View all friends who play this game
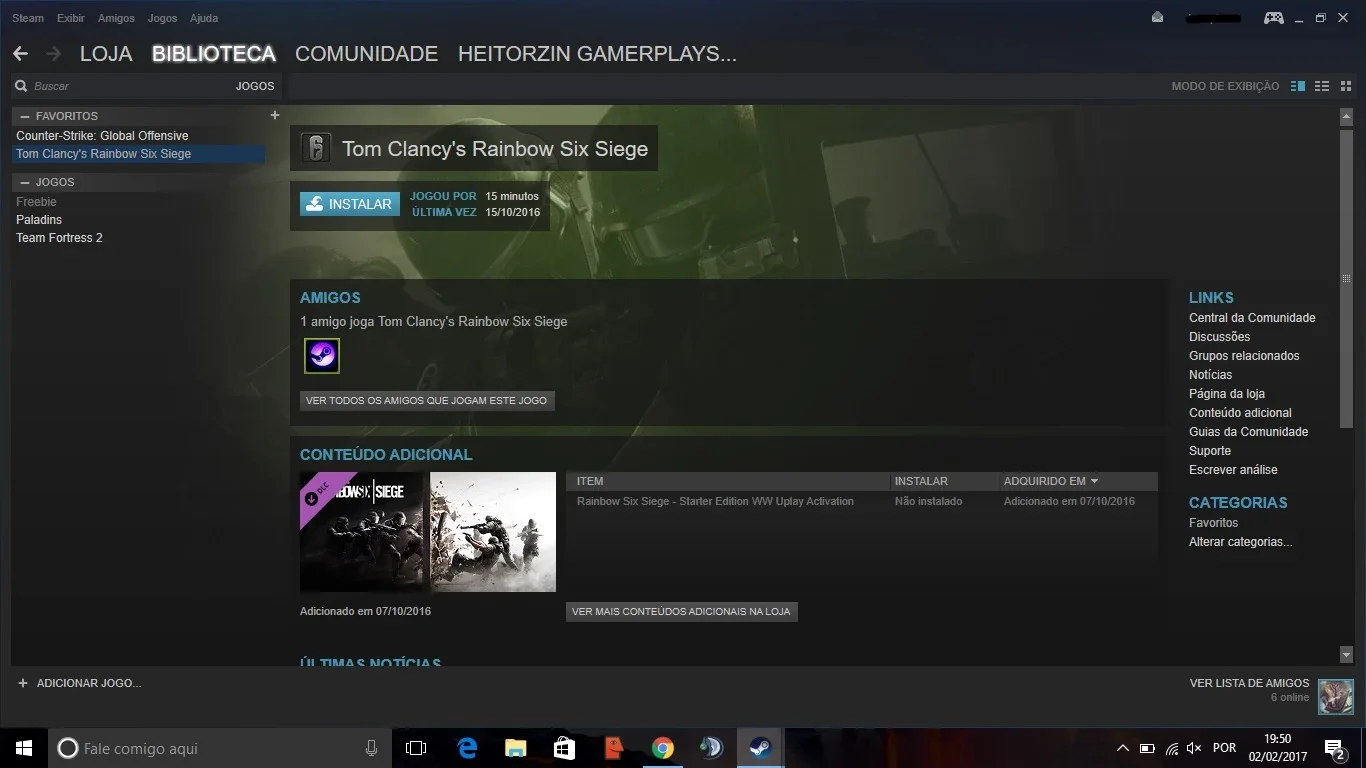 [x=427, y=400]
